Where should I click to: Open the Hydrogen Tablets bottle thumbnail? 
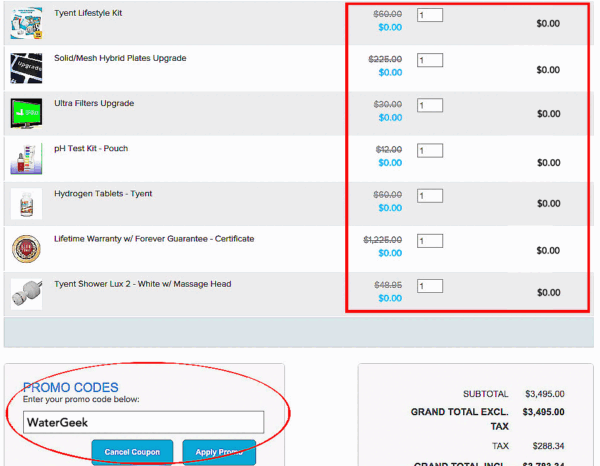26,204
